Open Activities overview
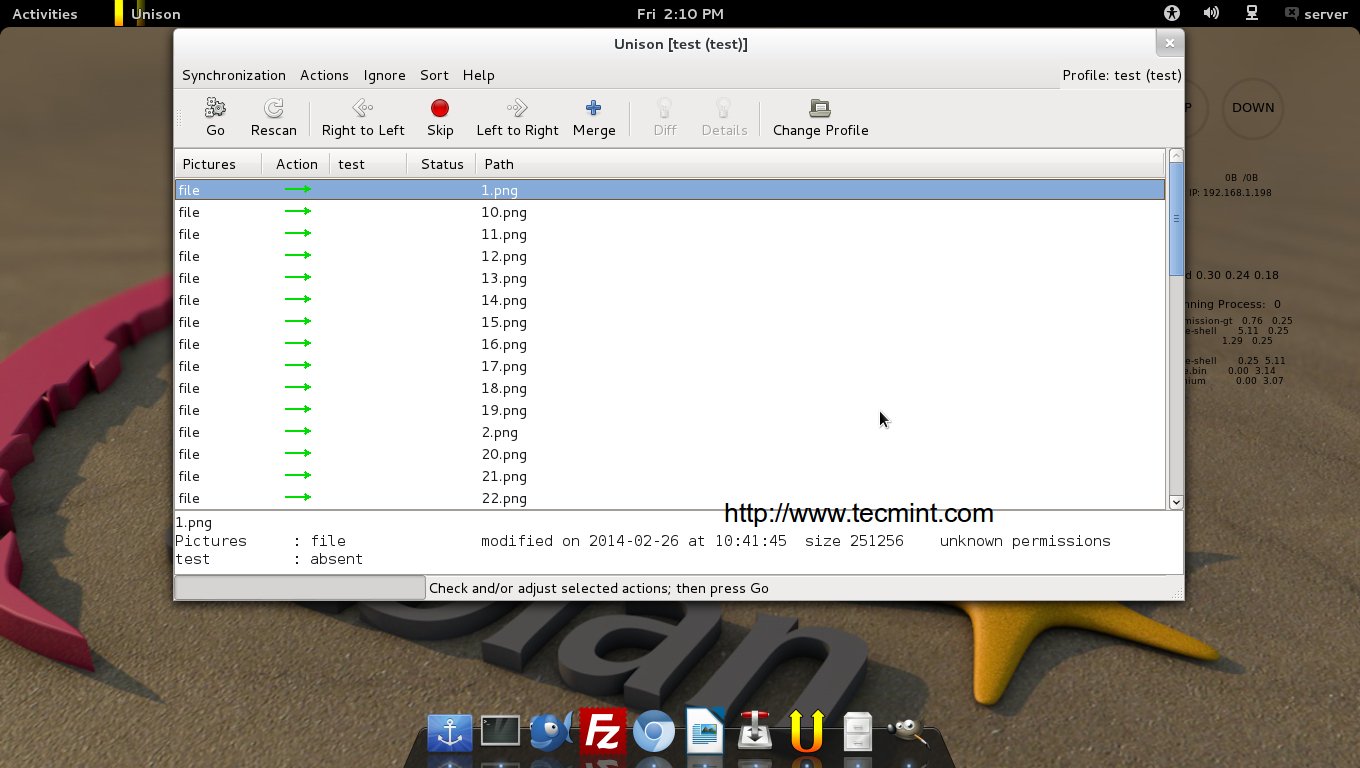 tap(44, 14)
